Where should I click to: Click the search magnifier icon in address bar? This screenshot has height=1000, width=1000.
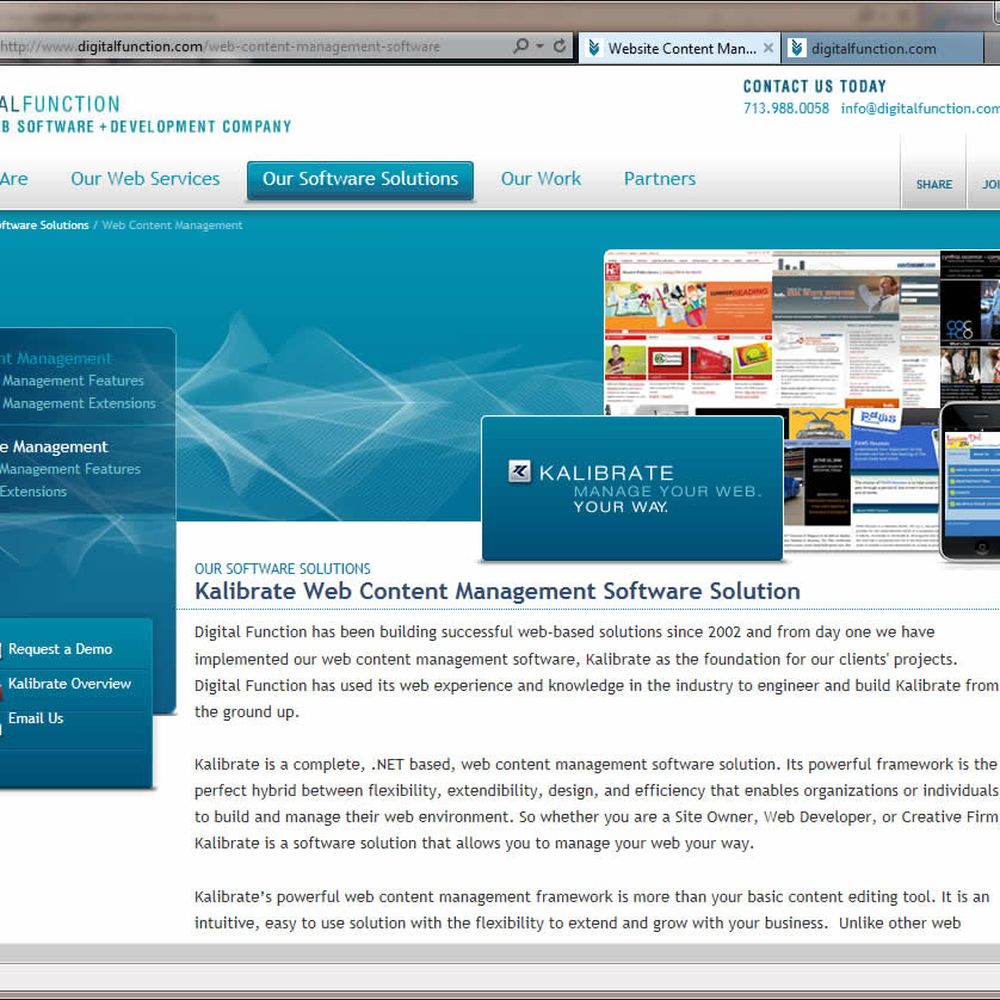pyautogui.click(x=520, y=47)
